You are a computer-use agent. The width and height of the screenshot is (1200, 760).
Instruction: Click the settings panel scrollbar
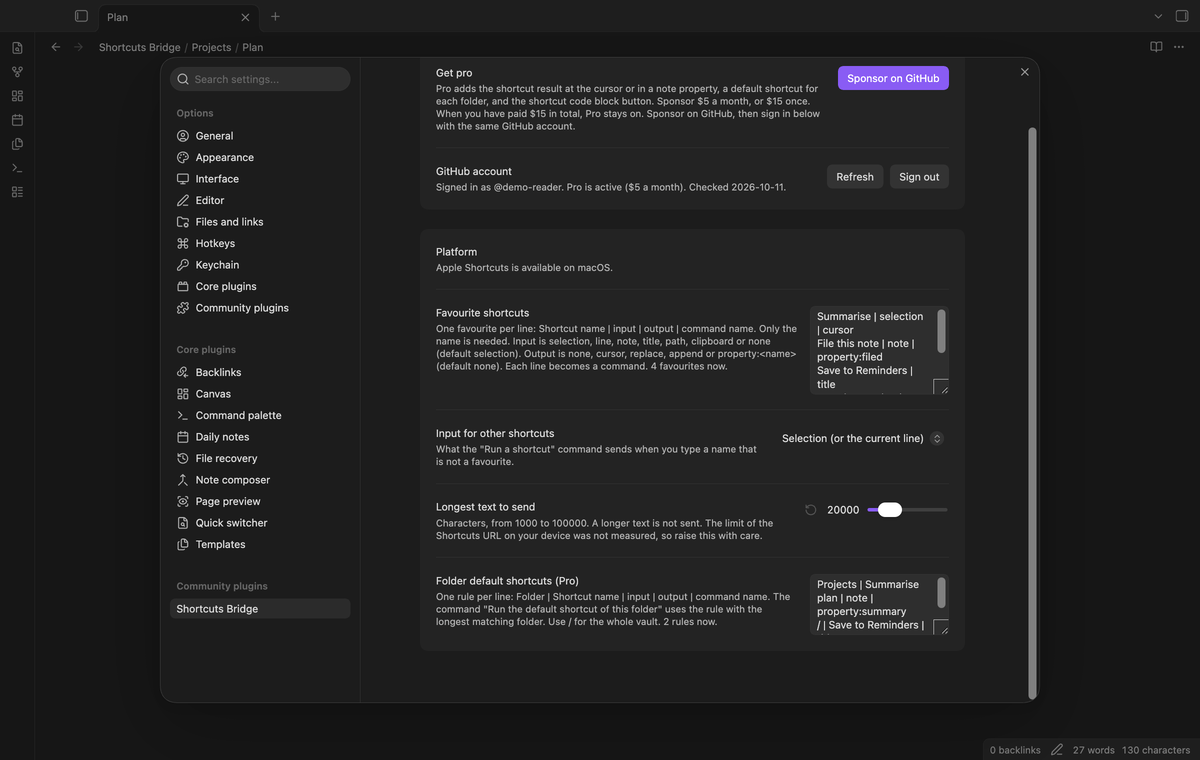click(x=1032, y=412)
